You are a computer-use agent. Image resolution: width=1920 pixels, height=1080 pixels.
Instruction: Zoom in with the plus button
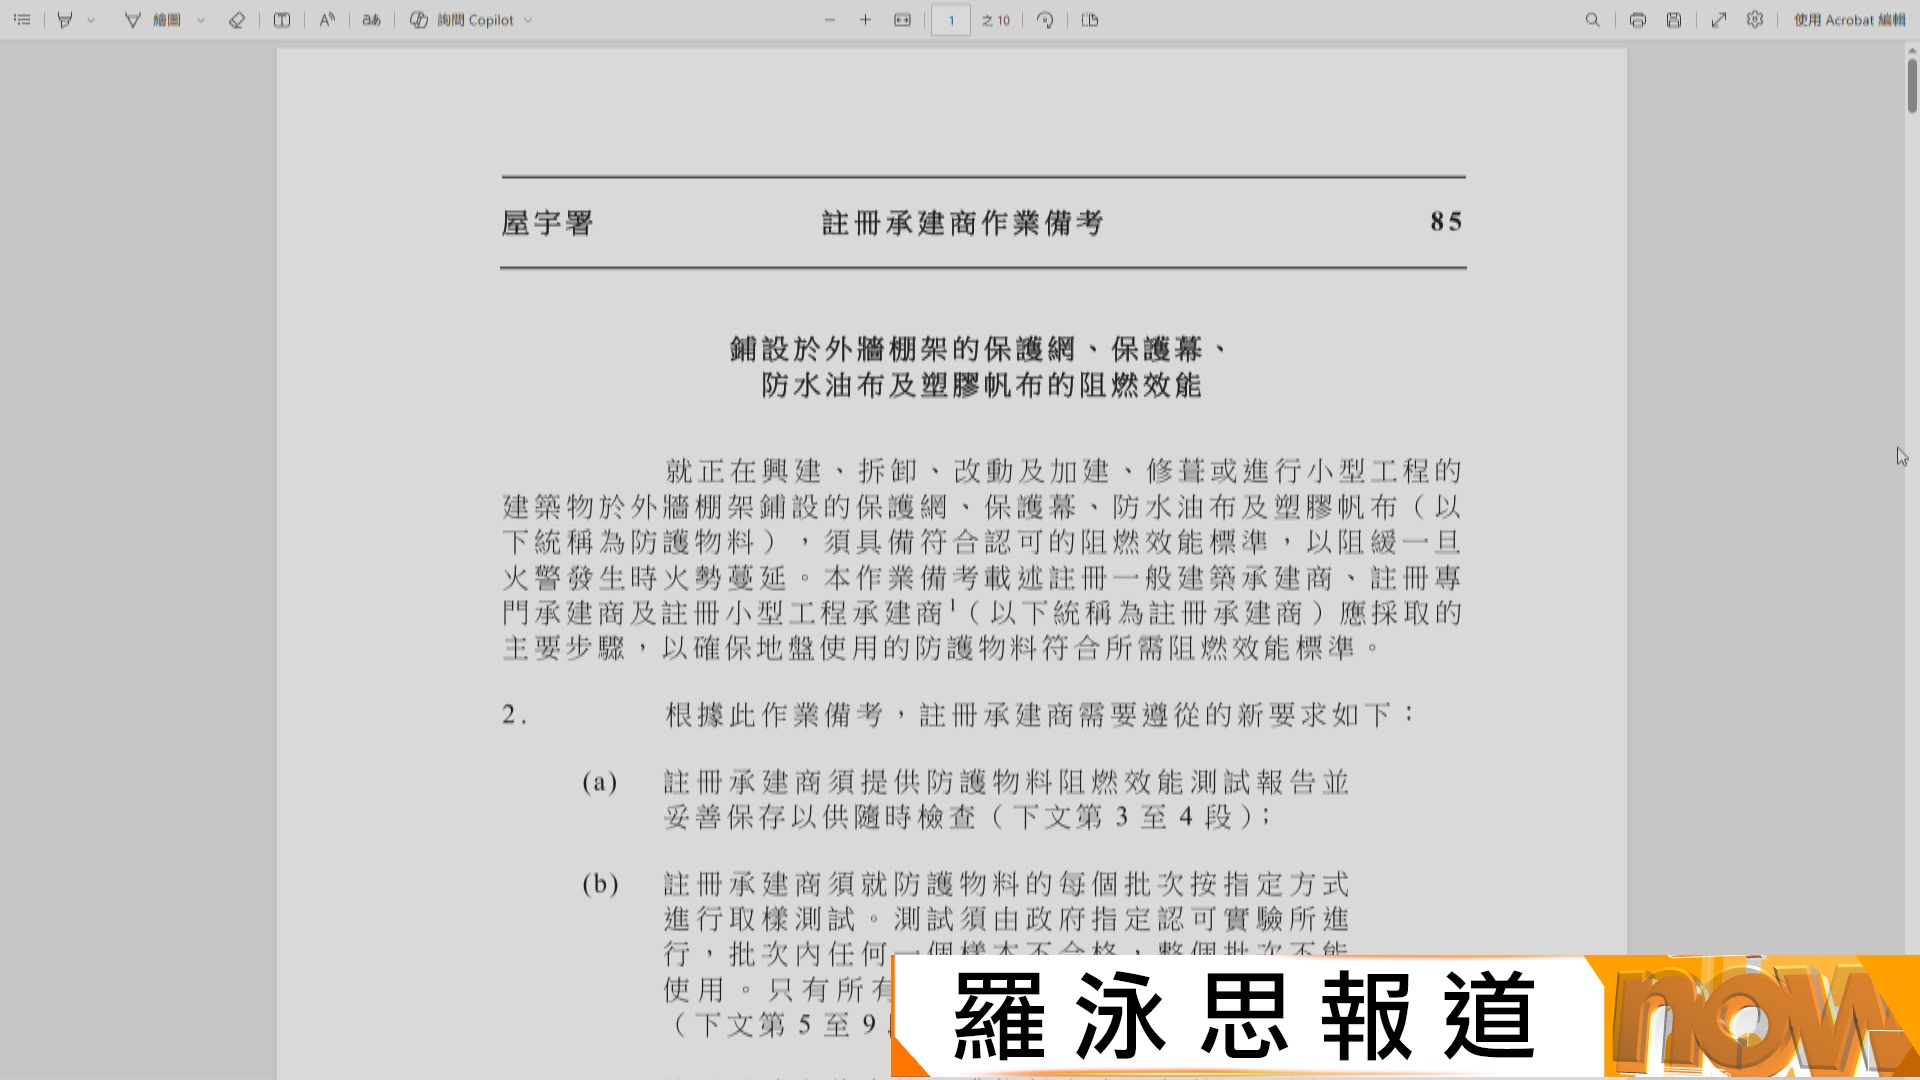coord(866,20)
